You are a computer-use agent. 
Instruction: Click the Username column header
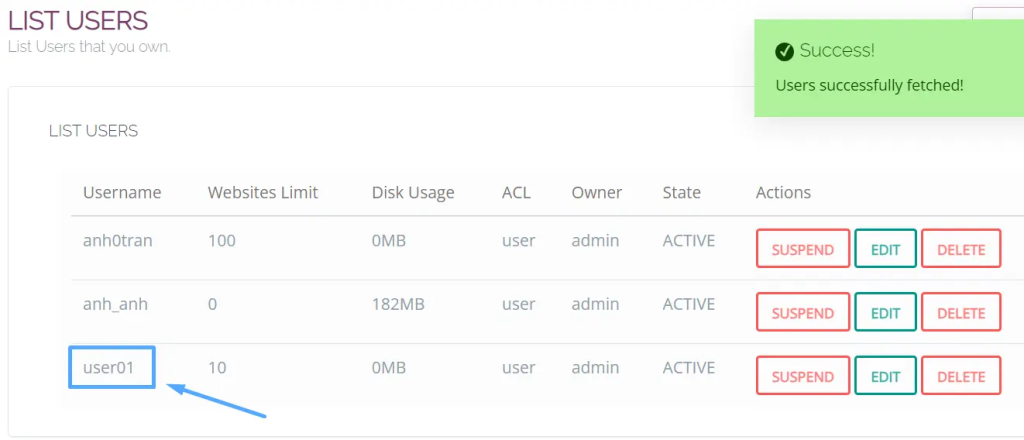122,192
